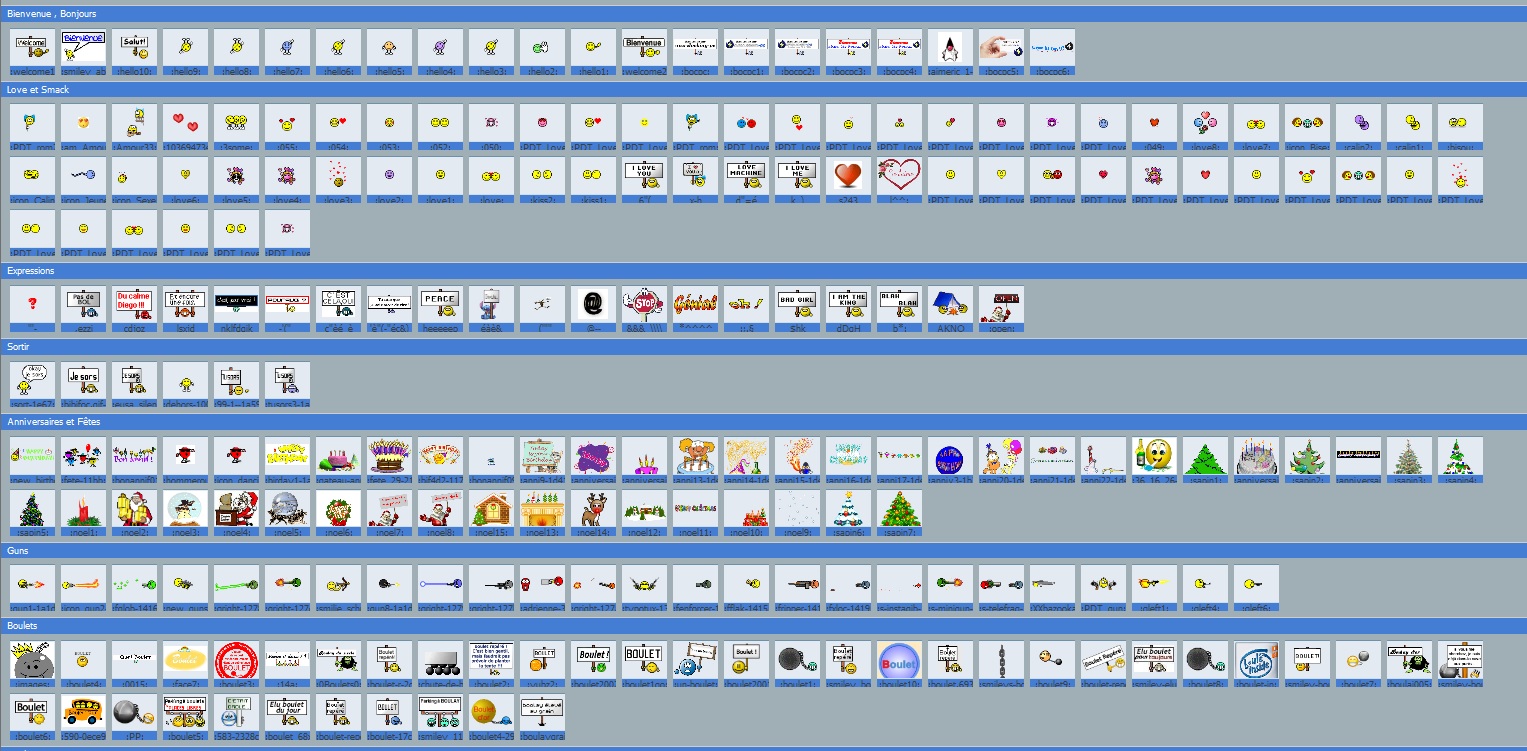The width and height of the screenshot is (1527, 751).
Task: Click the "Boulets" section header
Action: point(22,627)
